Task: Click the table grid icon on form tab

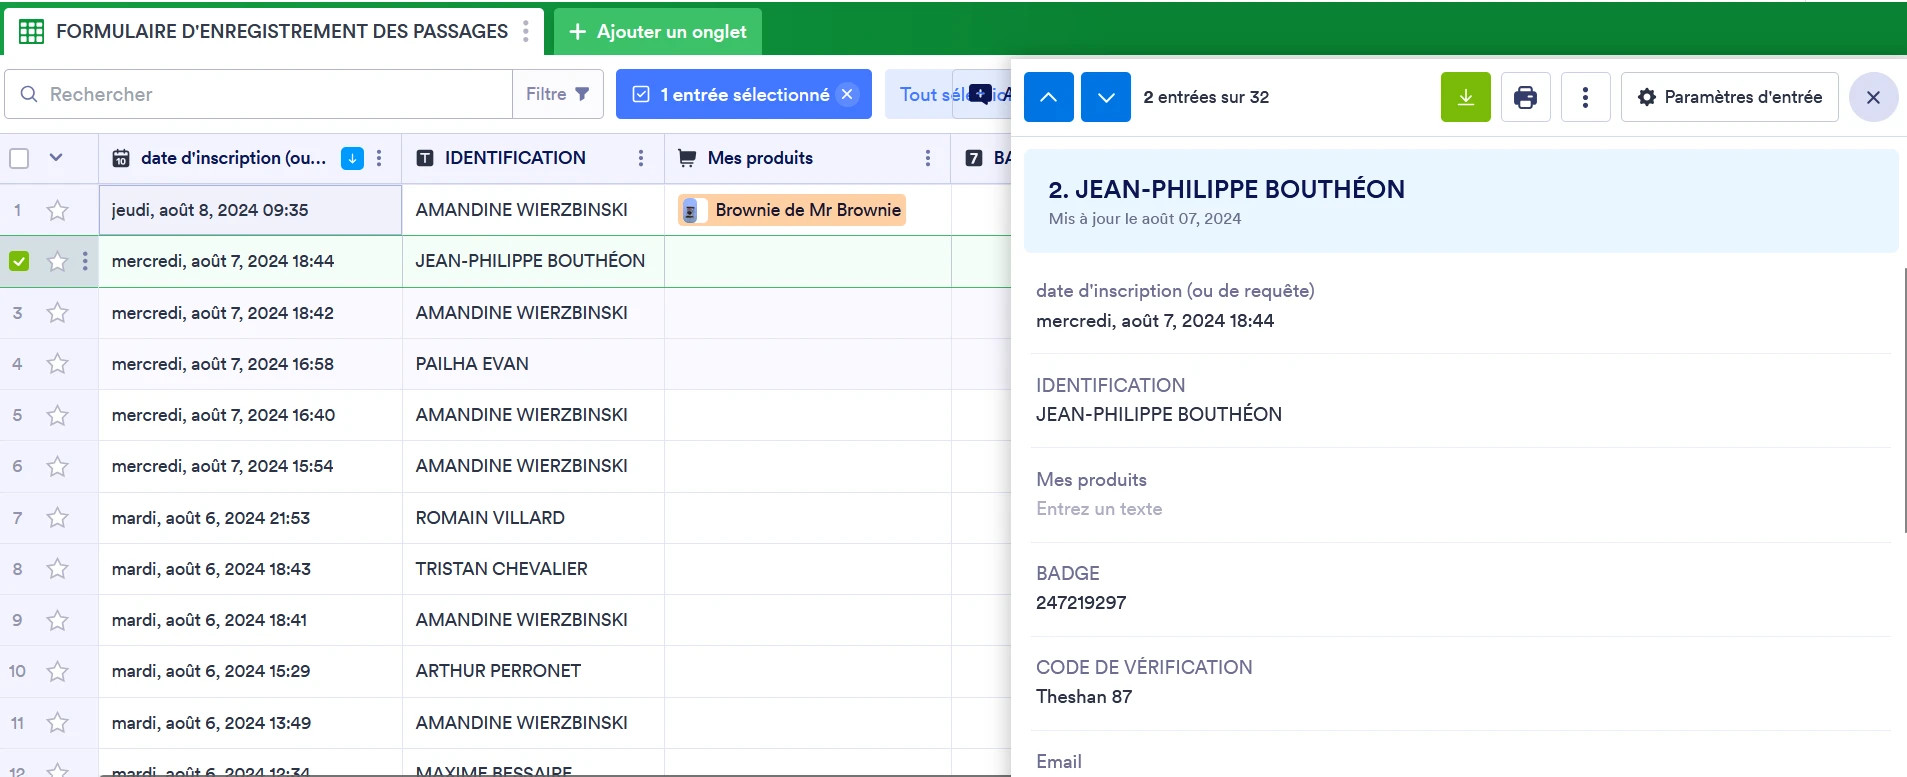Action: [x=31, y=31]
